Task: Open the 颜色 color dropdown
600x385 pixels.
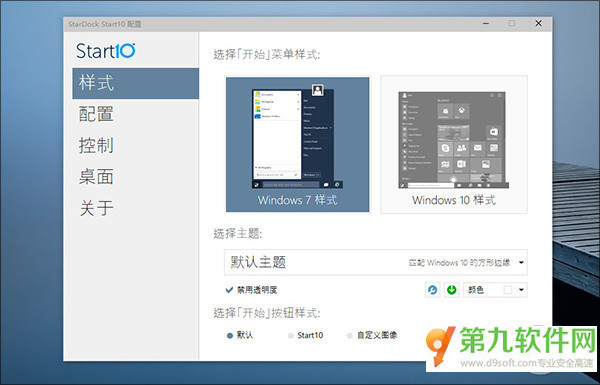Action: 496,290
